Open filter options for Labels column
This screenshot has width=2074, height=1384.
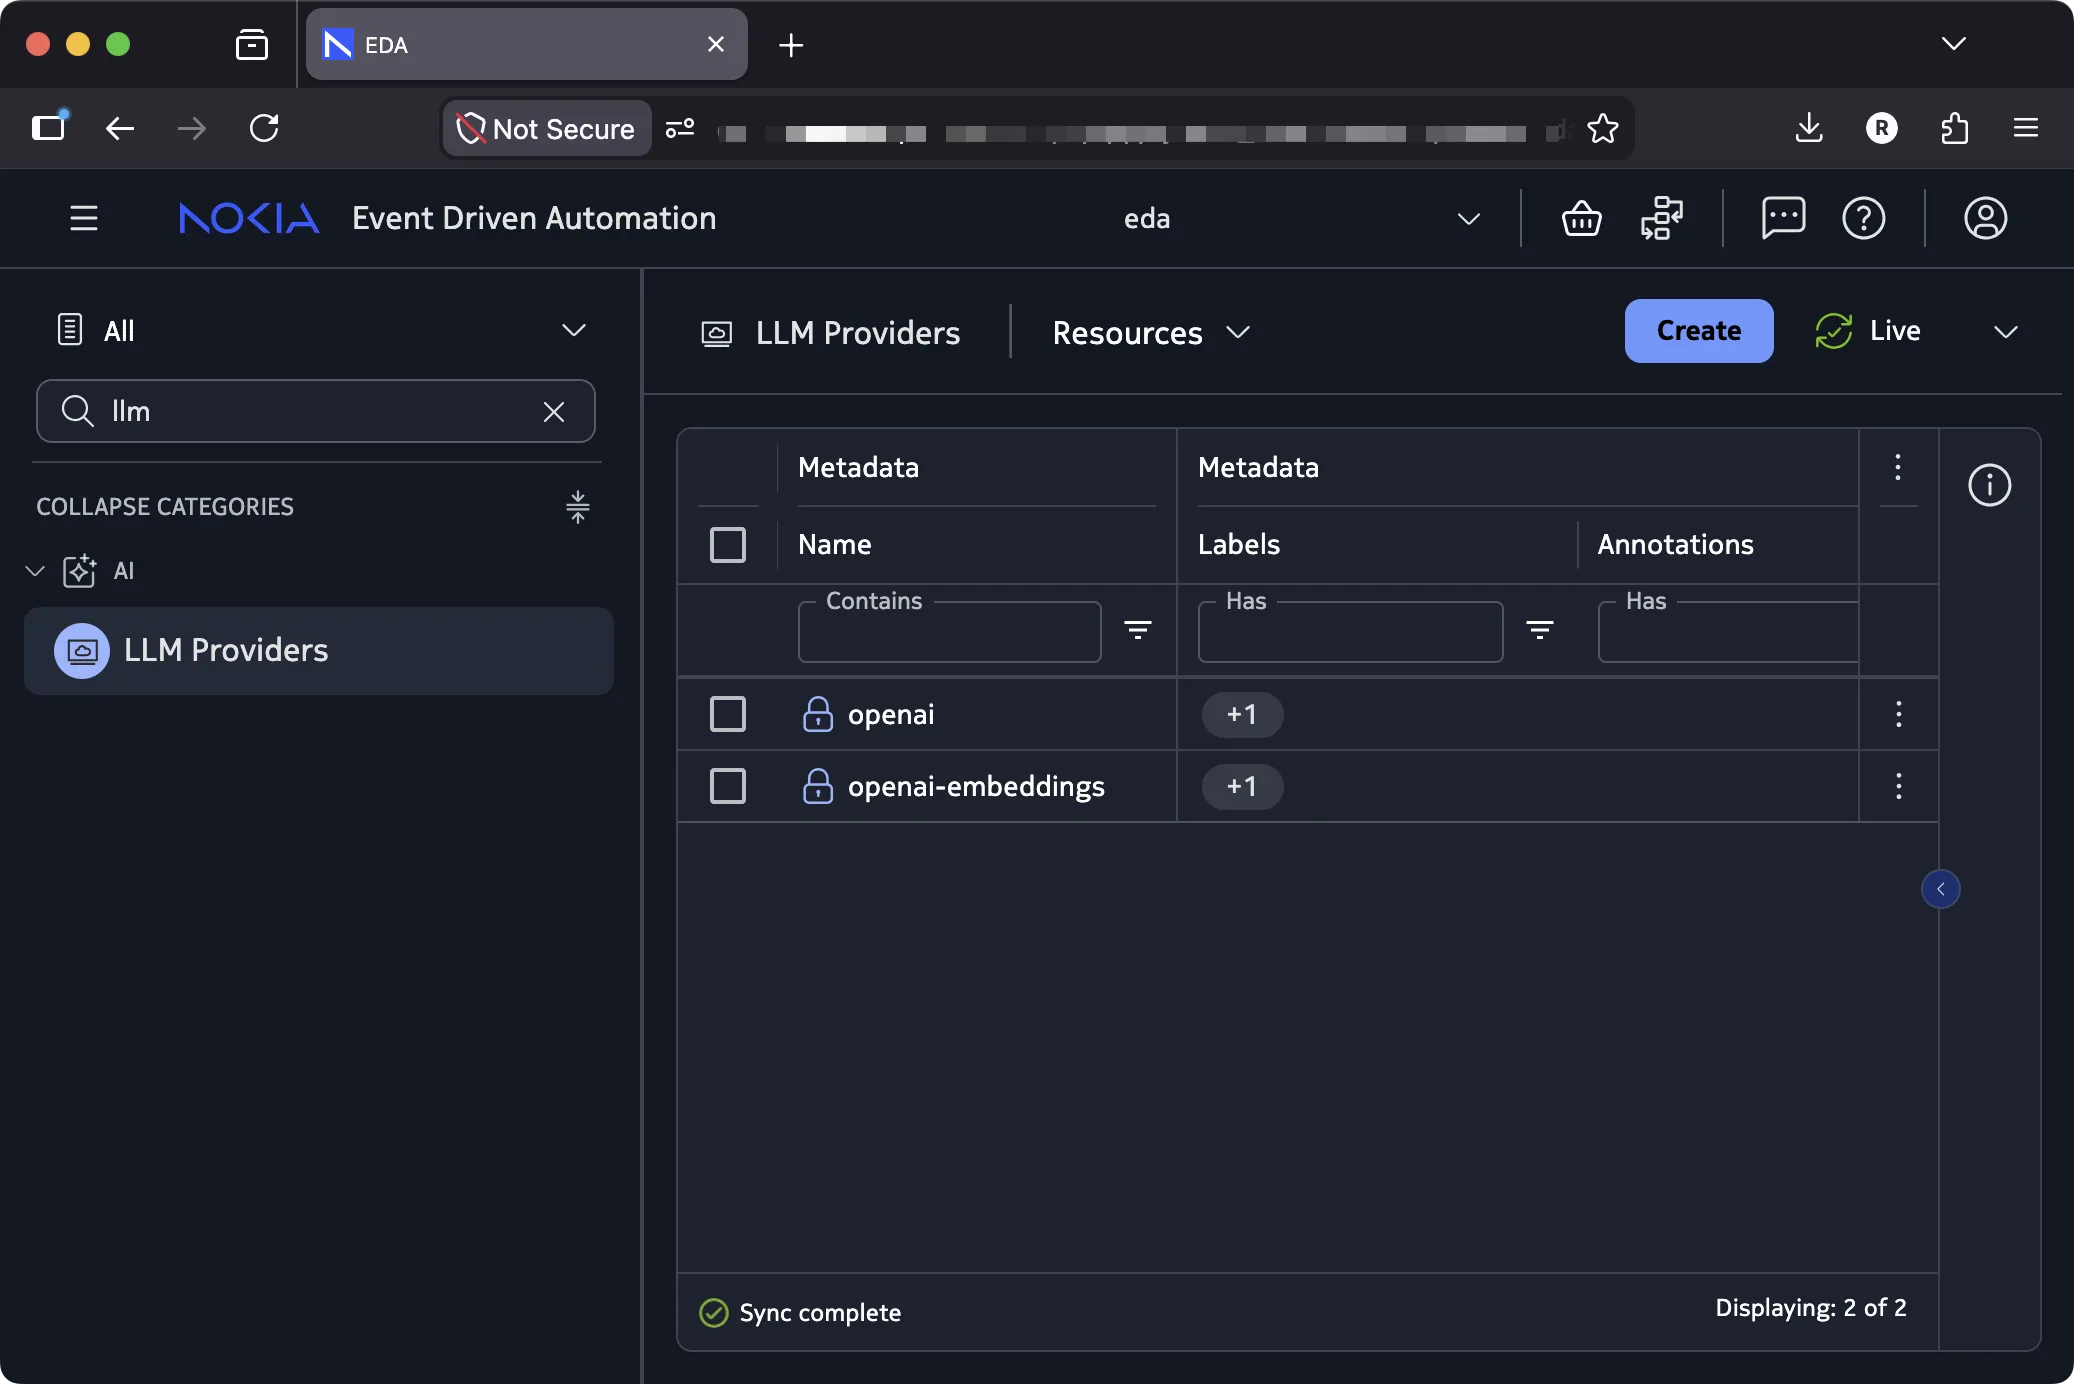(x=1540, y=630)
